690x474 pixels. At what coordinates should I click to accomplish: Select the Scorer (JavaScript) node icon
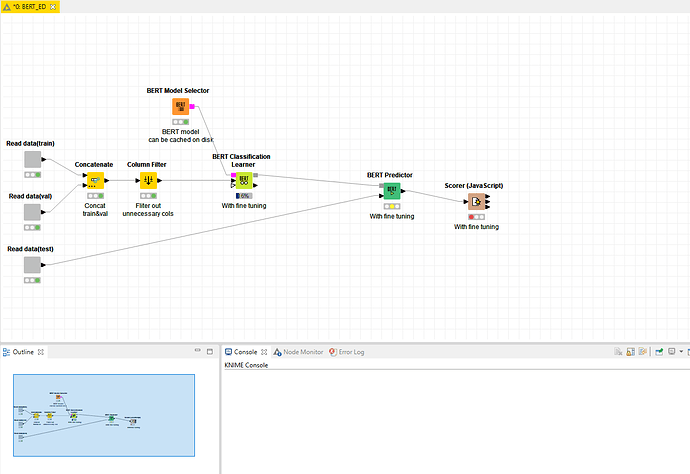pyautogui.click(x=477, y=202)
